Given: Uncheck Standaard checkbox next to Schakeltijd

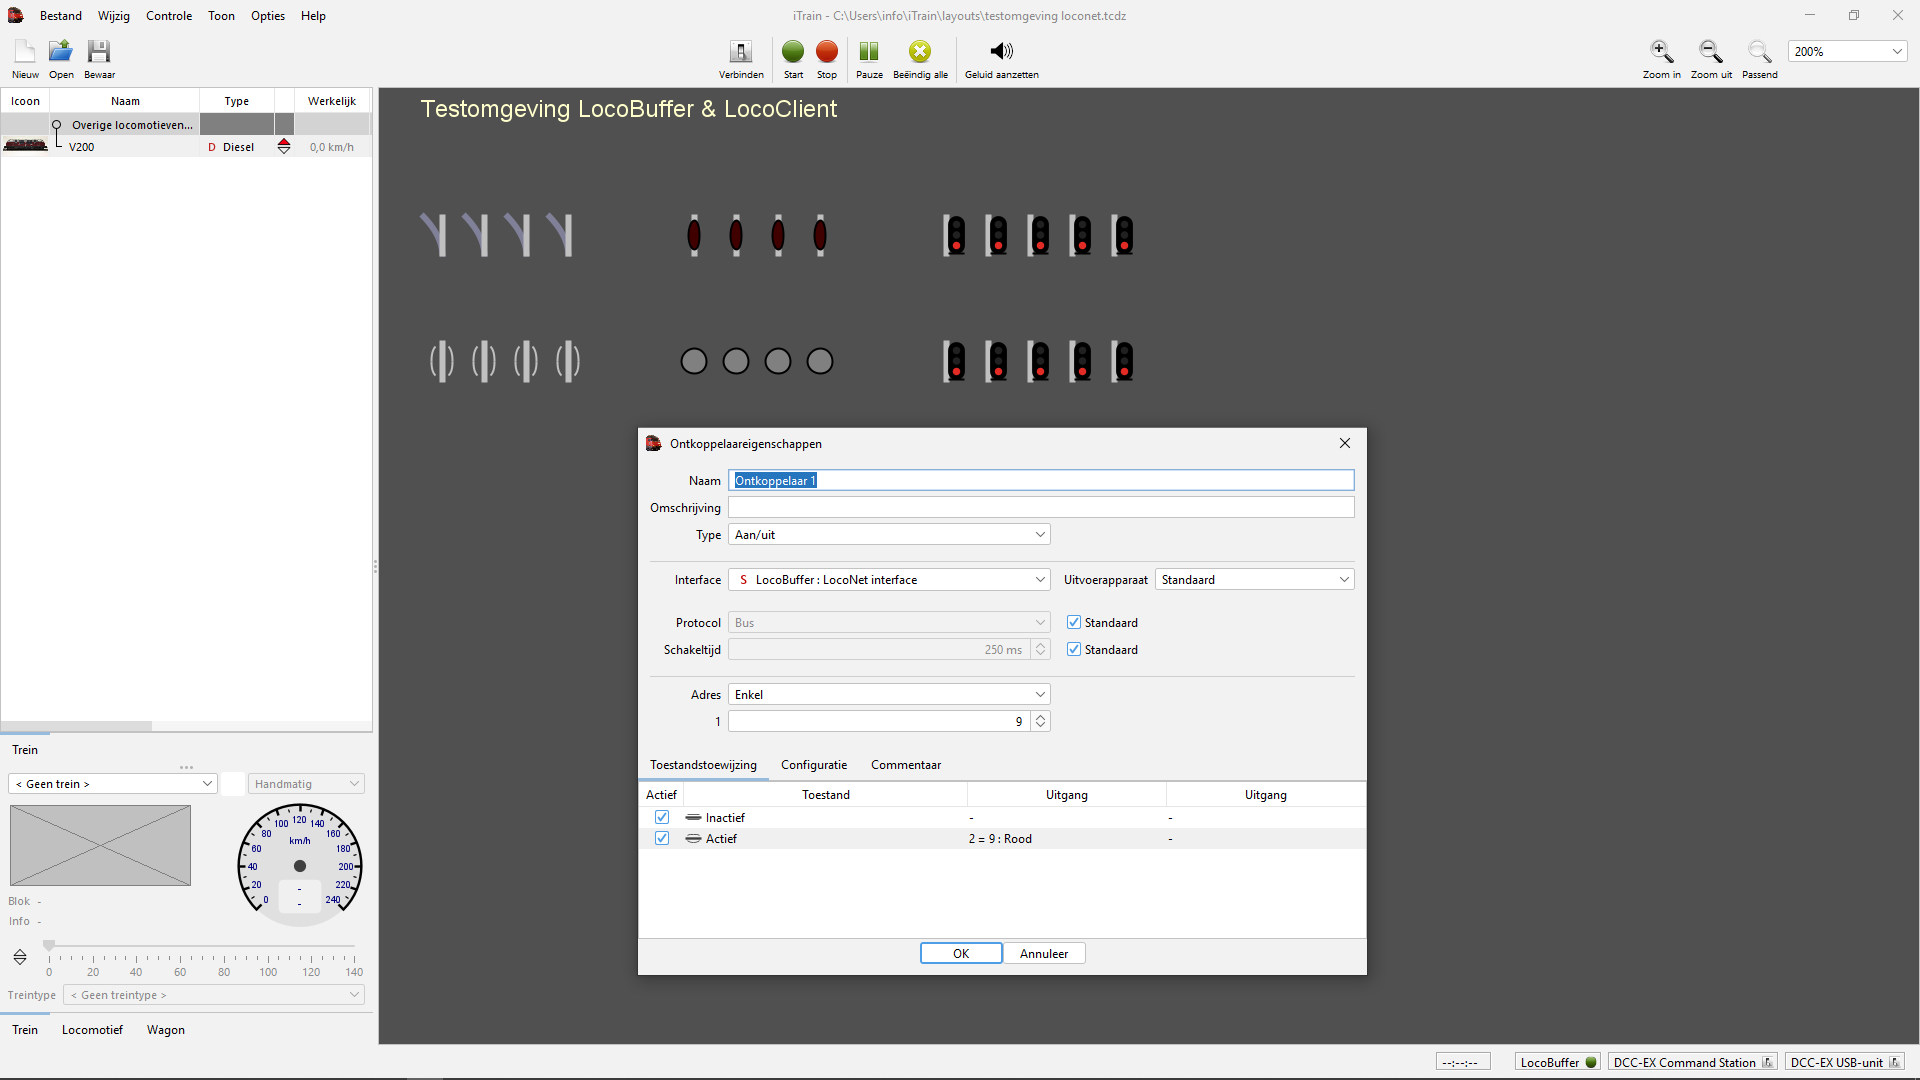Looking at the screenshot, I should [1074, 649].
